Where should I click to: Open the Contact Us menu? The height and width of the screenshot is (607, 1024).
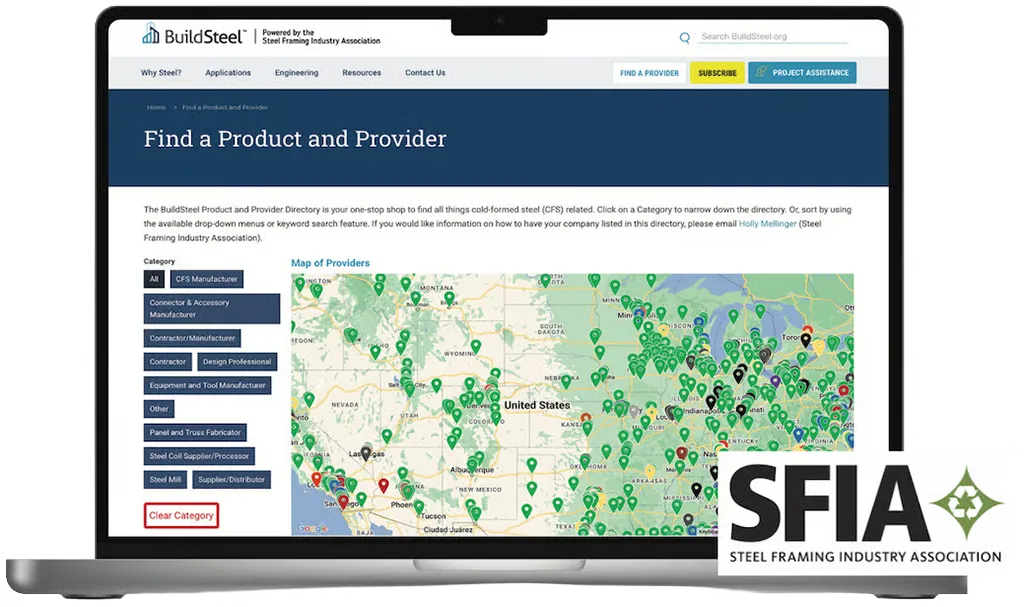pyautogui.click(x=425, y=73)
